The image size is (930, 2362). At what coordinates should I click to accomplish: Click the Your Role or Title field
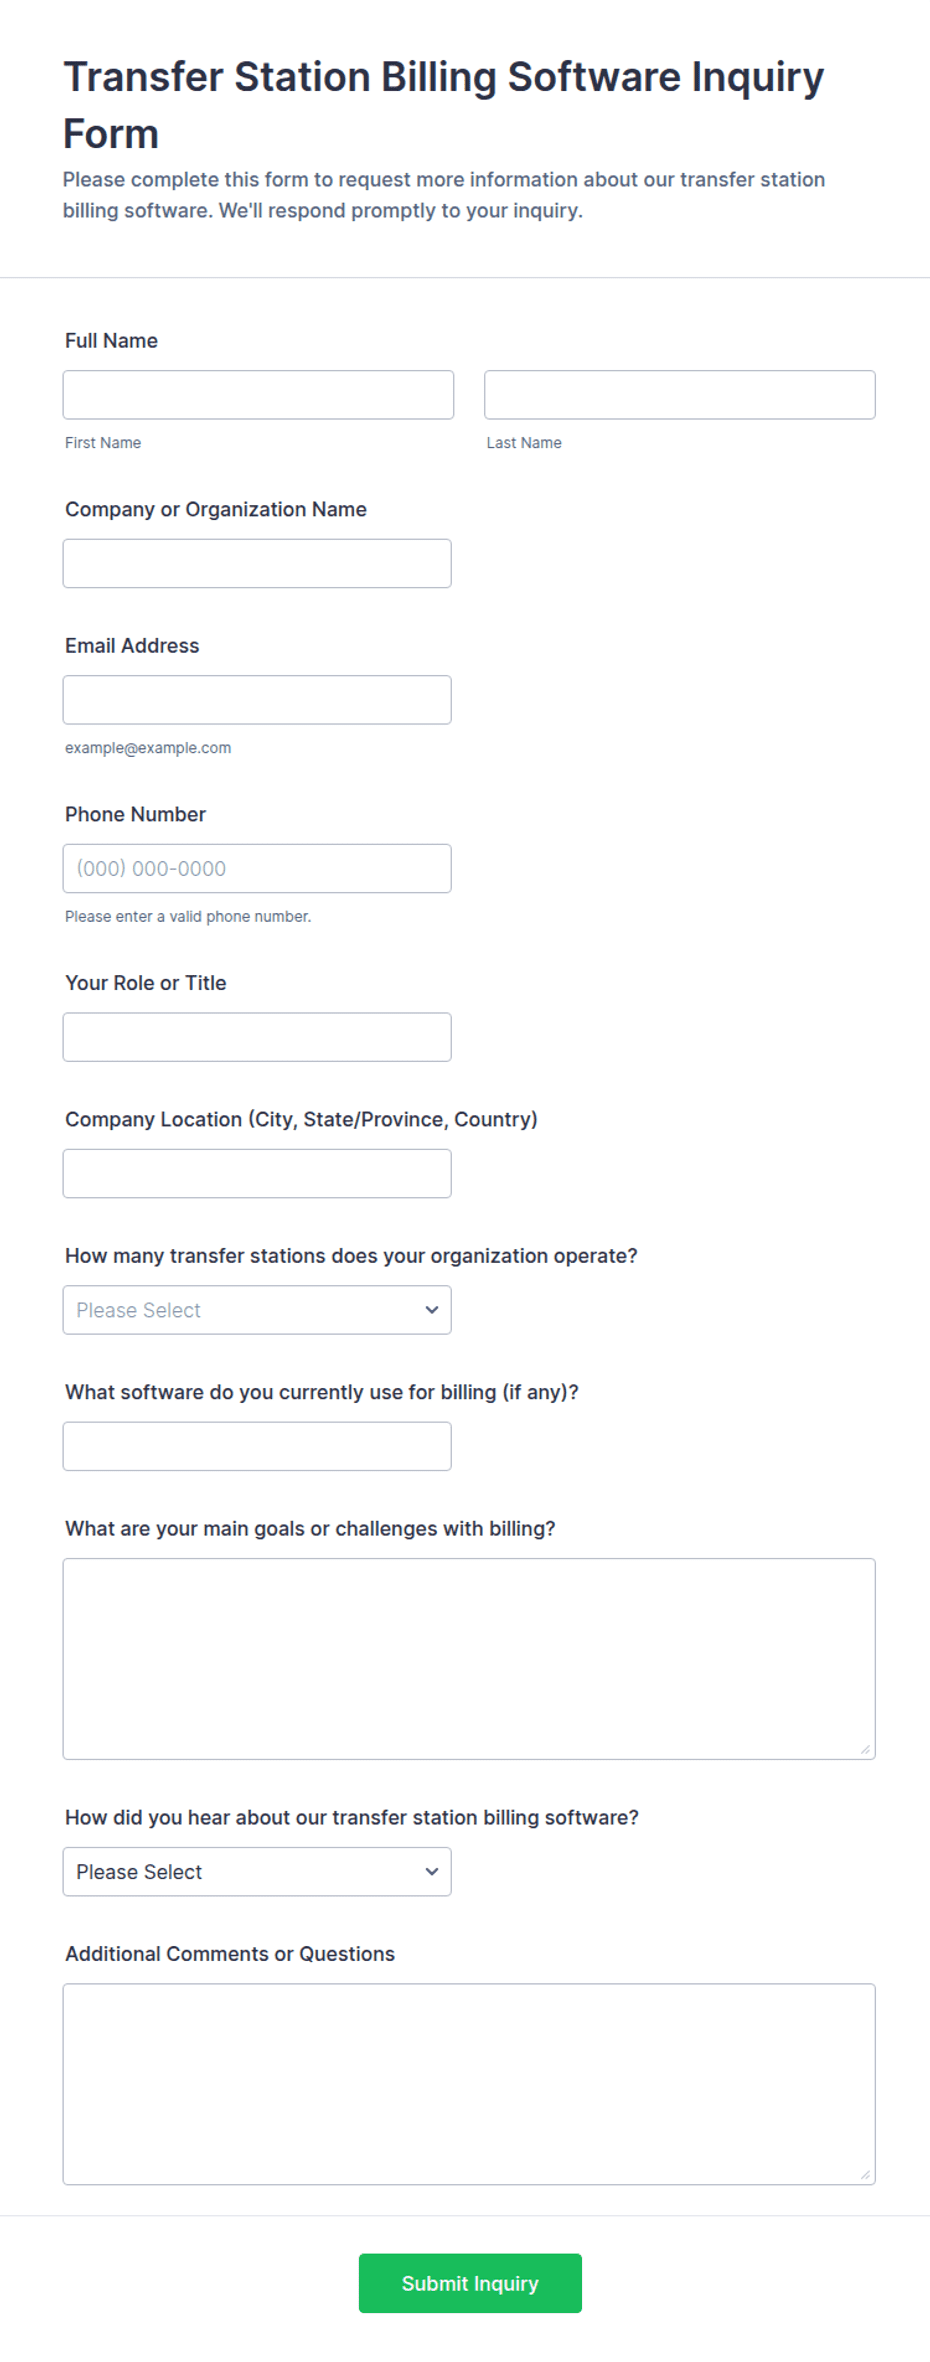257,1037
